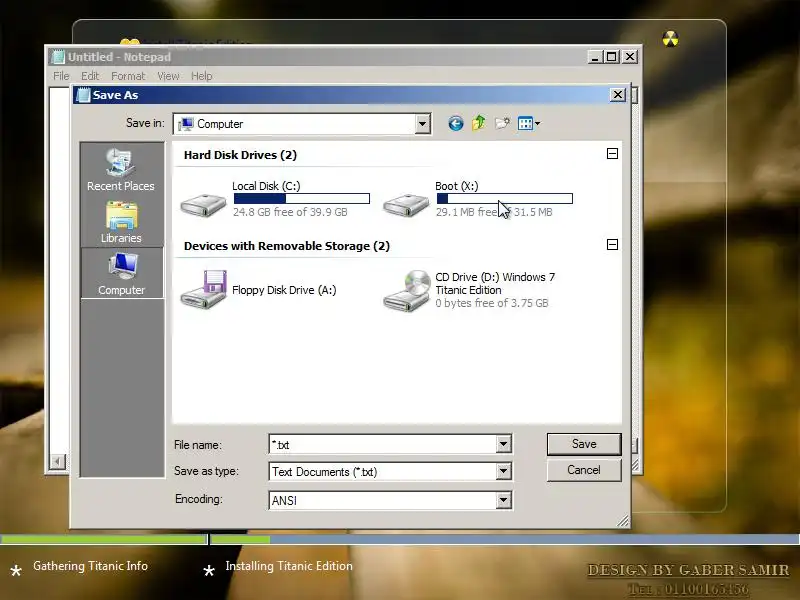Open Notepad Format menu
Screen dimensions: 800x600
coord(128,76)
